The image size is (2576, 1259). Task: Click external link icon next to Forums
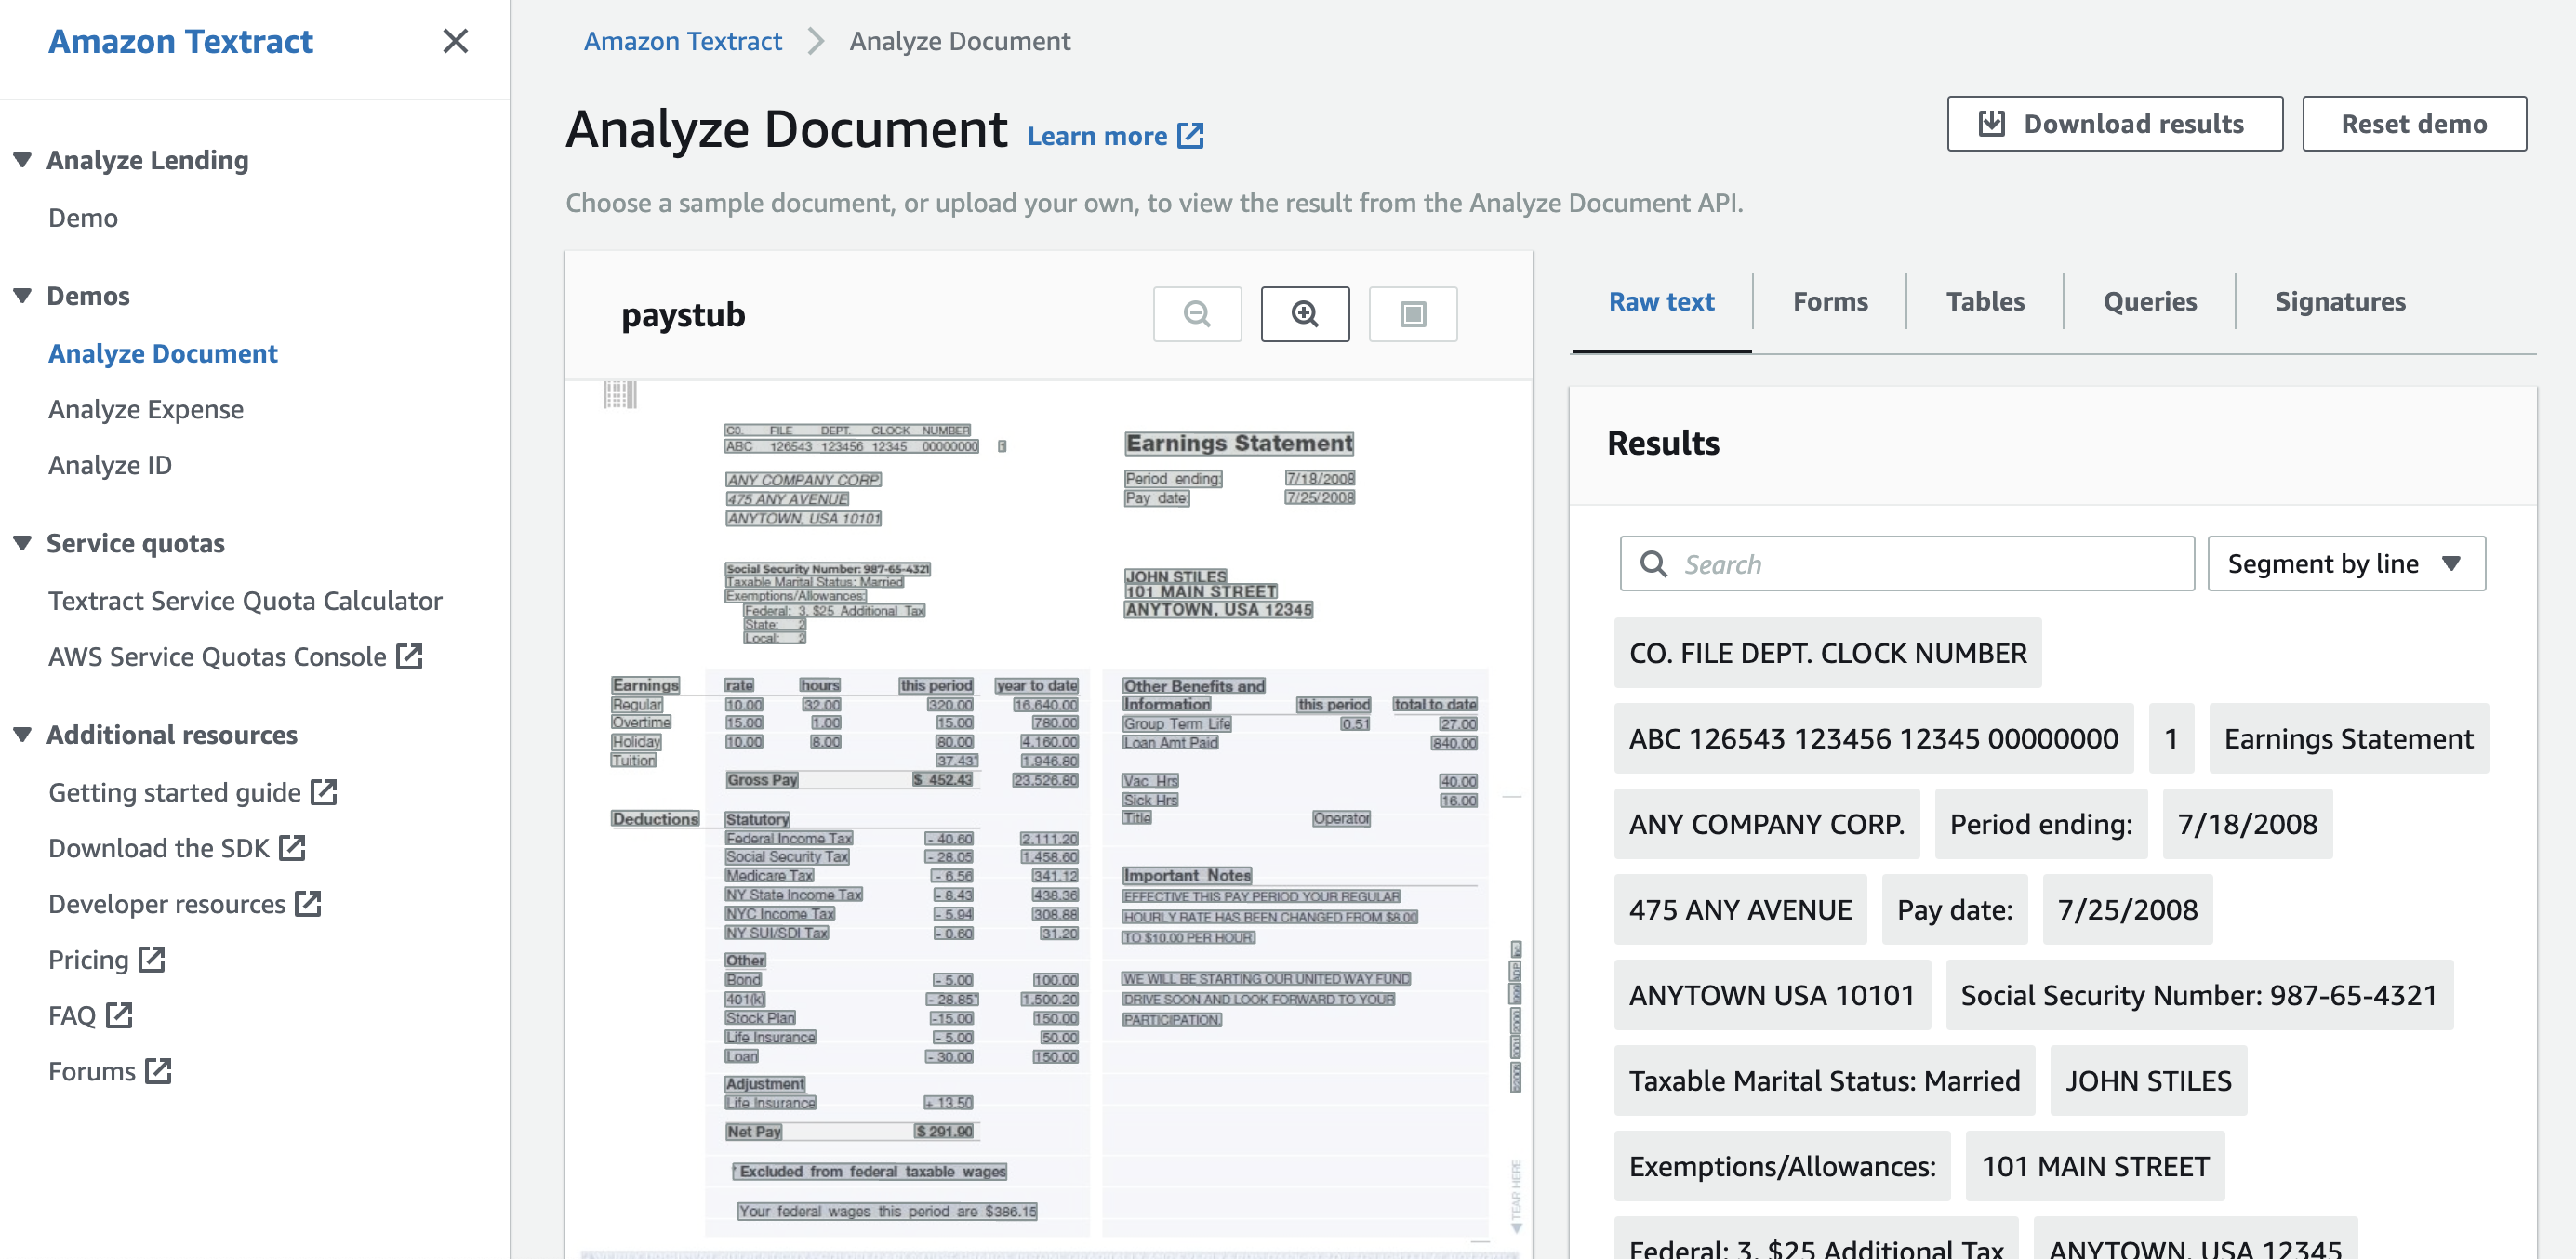(x=158, y=1071)
